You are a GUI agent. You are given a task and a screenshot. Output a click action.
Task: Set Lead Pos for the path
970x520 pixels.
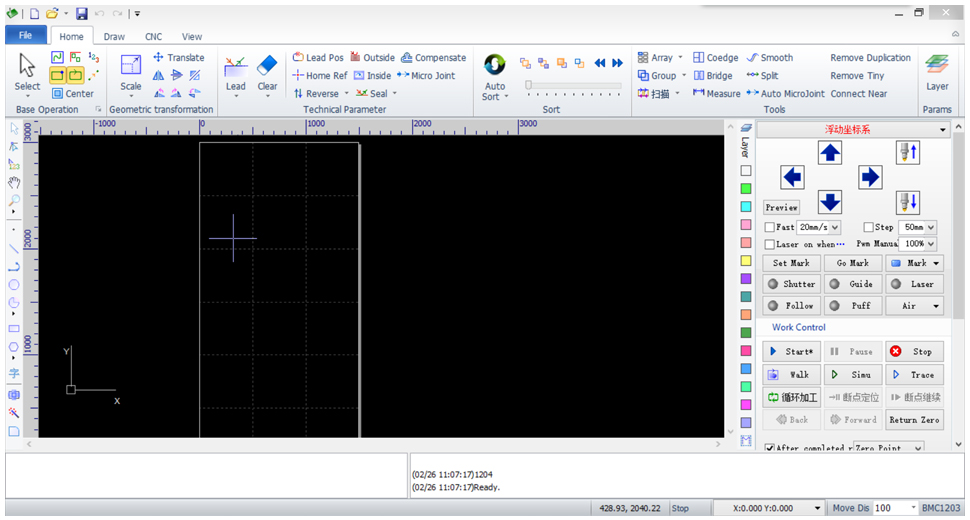[x=318, y=58]
